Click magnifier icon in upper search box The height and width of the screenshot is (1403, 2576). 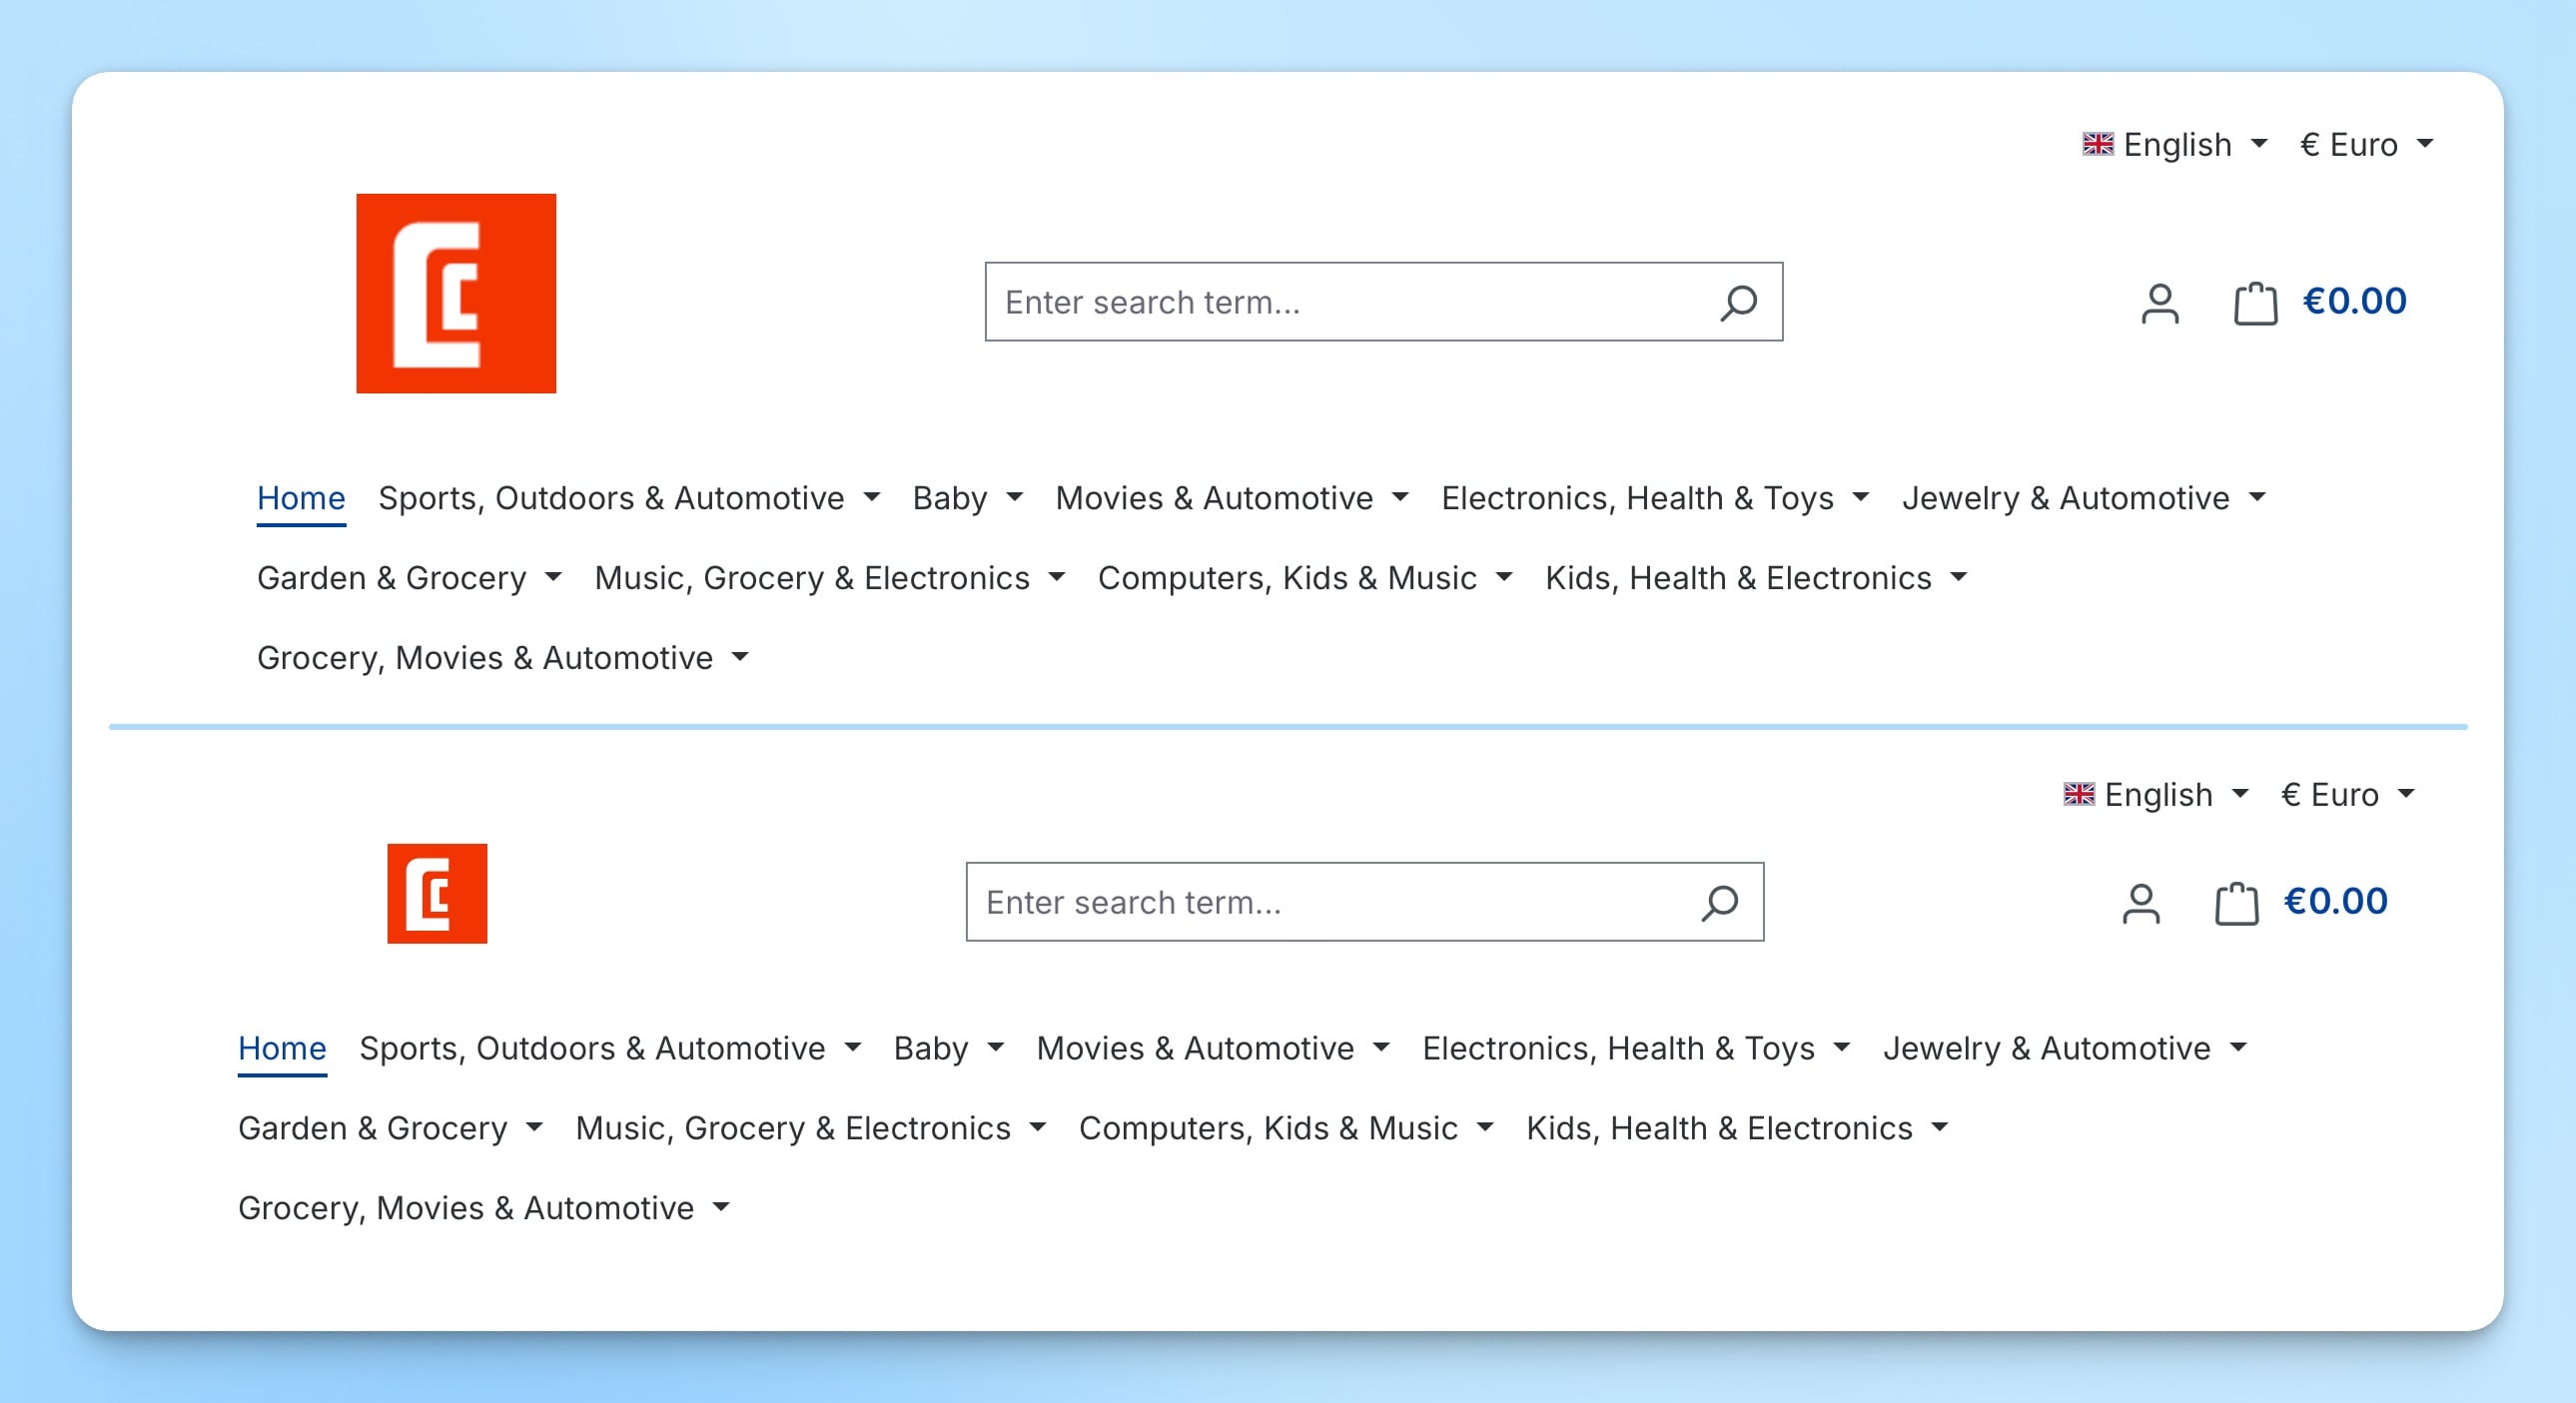pyautogui.click(x=1738, y=302)
